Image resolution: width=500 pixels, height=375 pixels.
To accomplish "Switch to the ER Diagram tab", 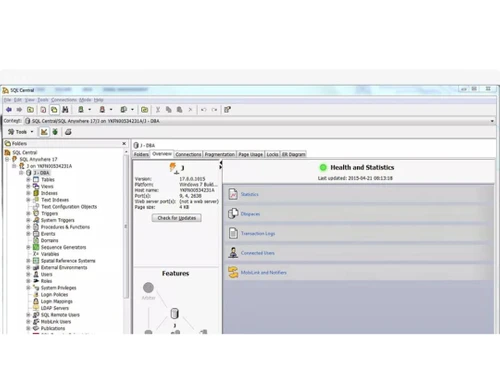I will 293,154.
